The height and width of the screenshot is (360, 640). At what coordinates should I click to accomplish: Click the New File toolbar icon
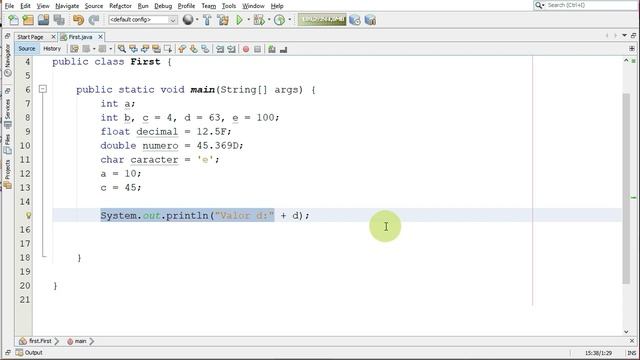[x=13, y=20]
